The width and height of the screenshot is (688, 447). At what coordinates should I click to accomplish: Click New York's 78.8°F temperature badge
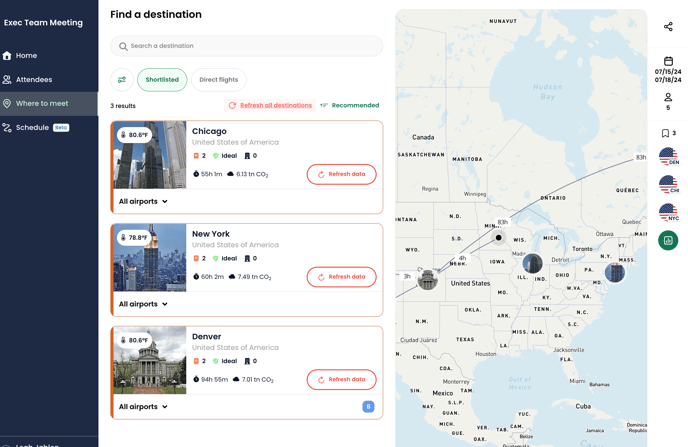(x=134, y=237)
